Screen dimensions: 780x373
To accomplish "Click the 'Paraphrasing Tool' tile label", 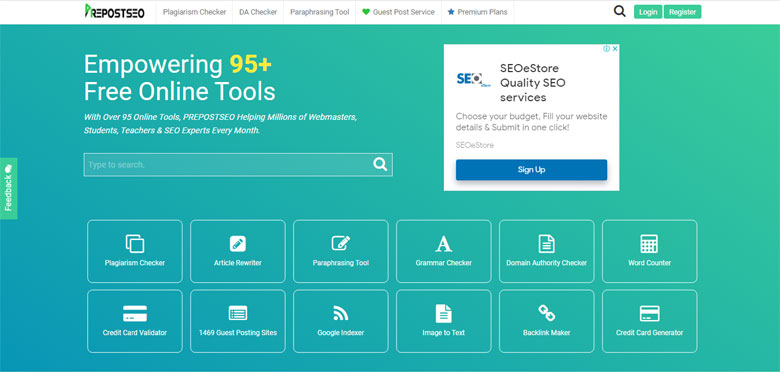I will pyautogui.click(x=341, y=263).
